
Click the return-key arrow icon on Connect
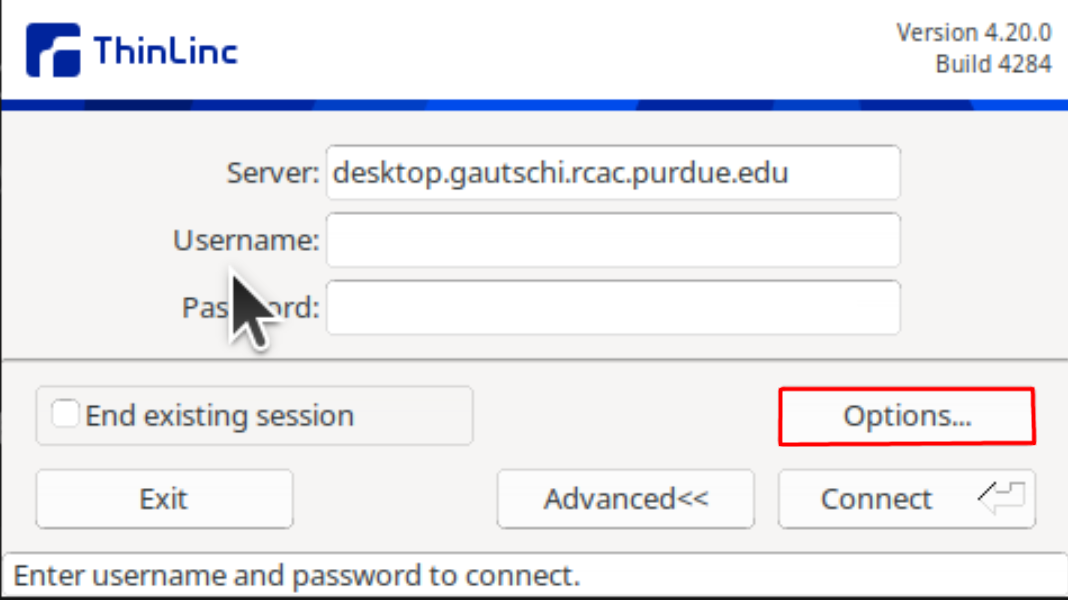pyautogui.click(x=1001, y=498)
